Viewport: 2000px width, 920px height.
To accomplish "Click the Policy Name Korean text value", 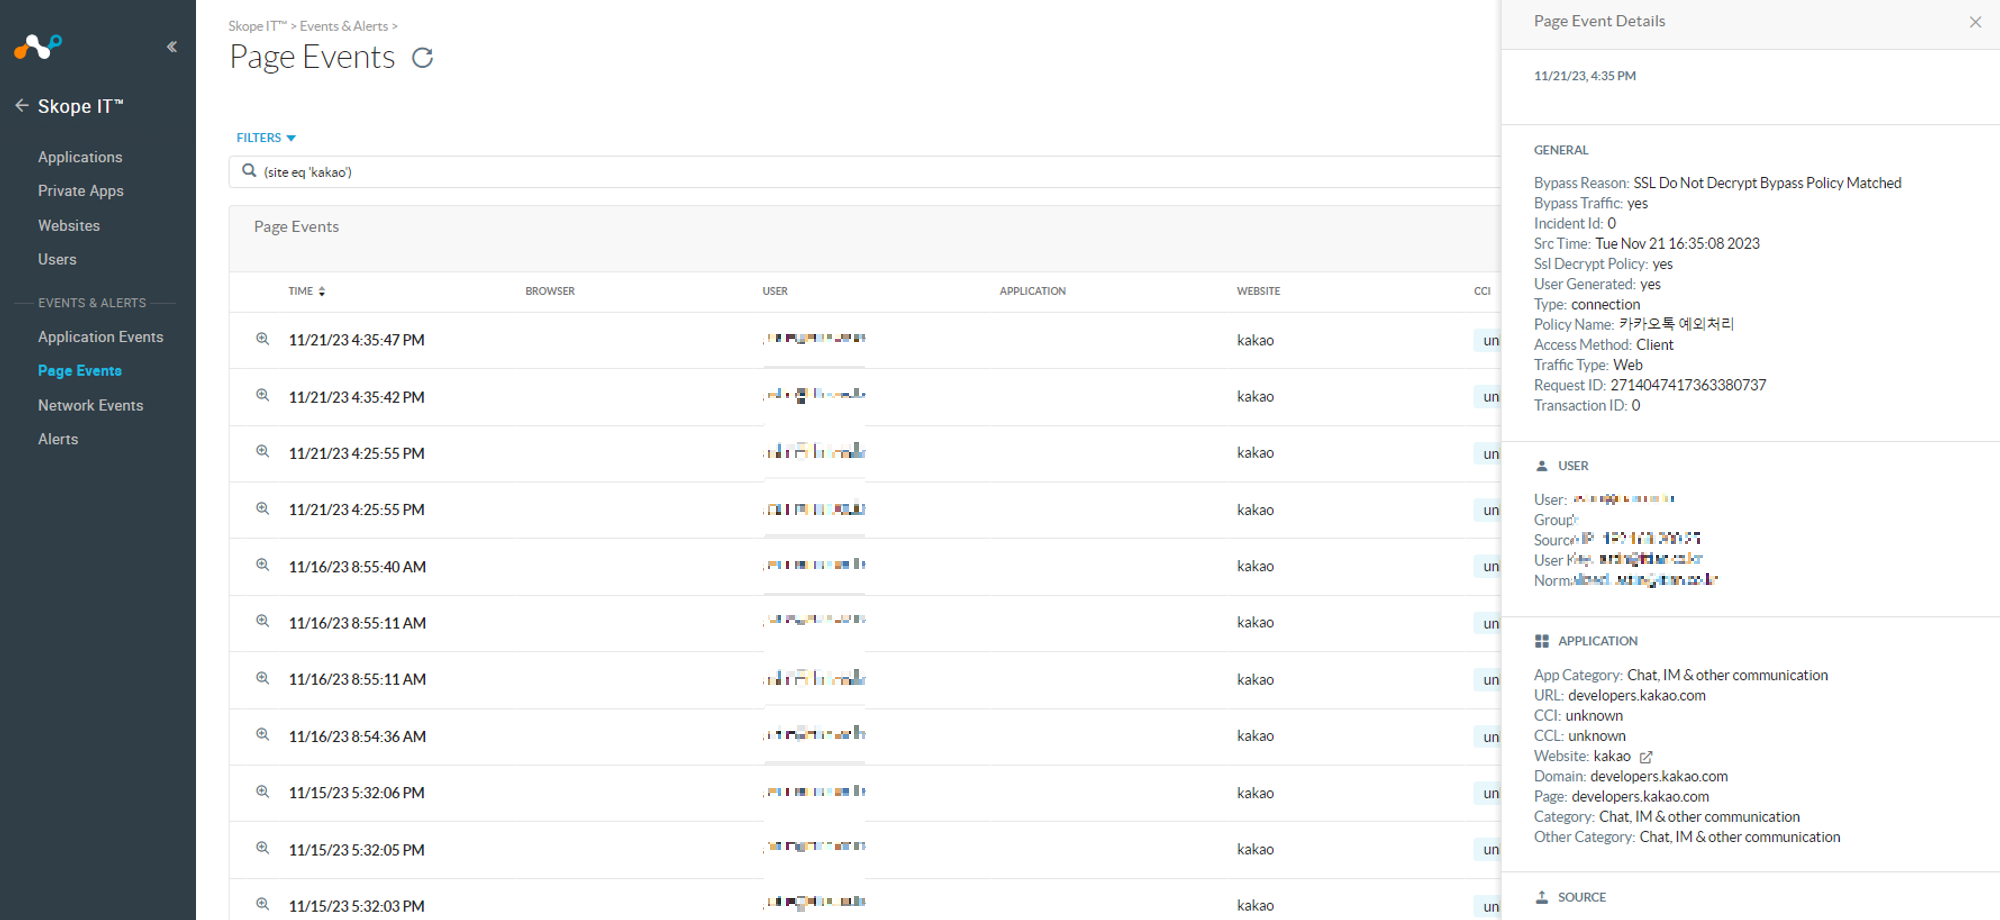I will 1676,324.
